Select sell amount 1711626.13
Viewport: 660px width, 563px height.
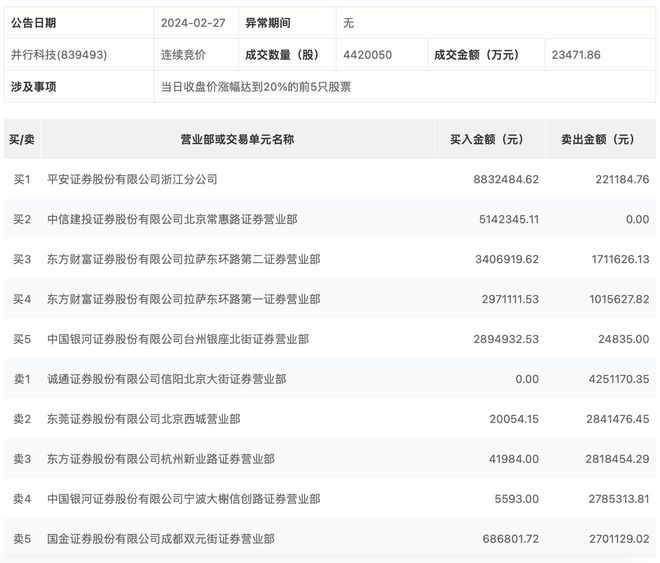click(620, 259)
